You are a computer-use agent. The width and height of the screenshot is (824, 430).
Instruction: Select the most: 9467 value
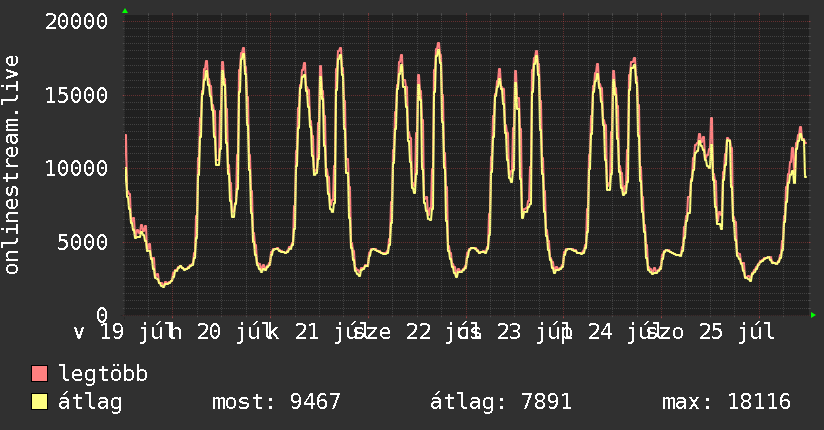[x=276, y=402]
